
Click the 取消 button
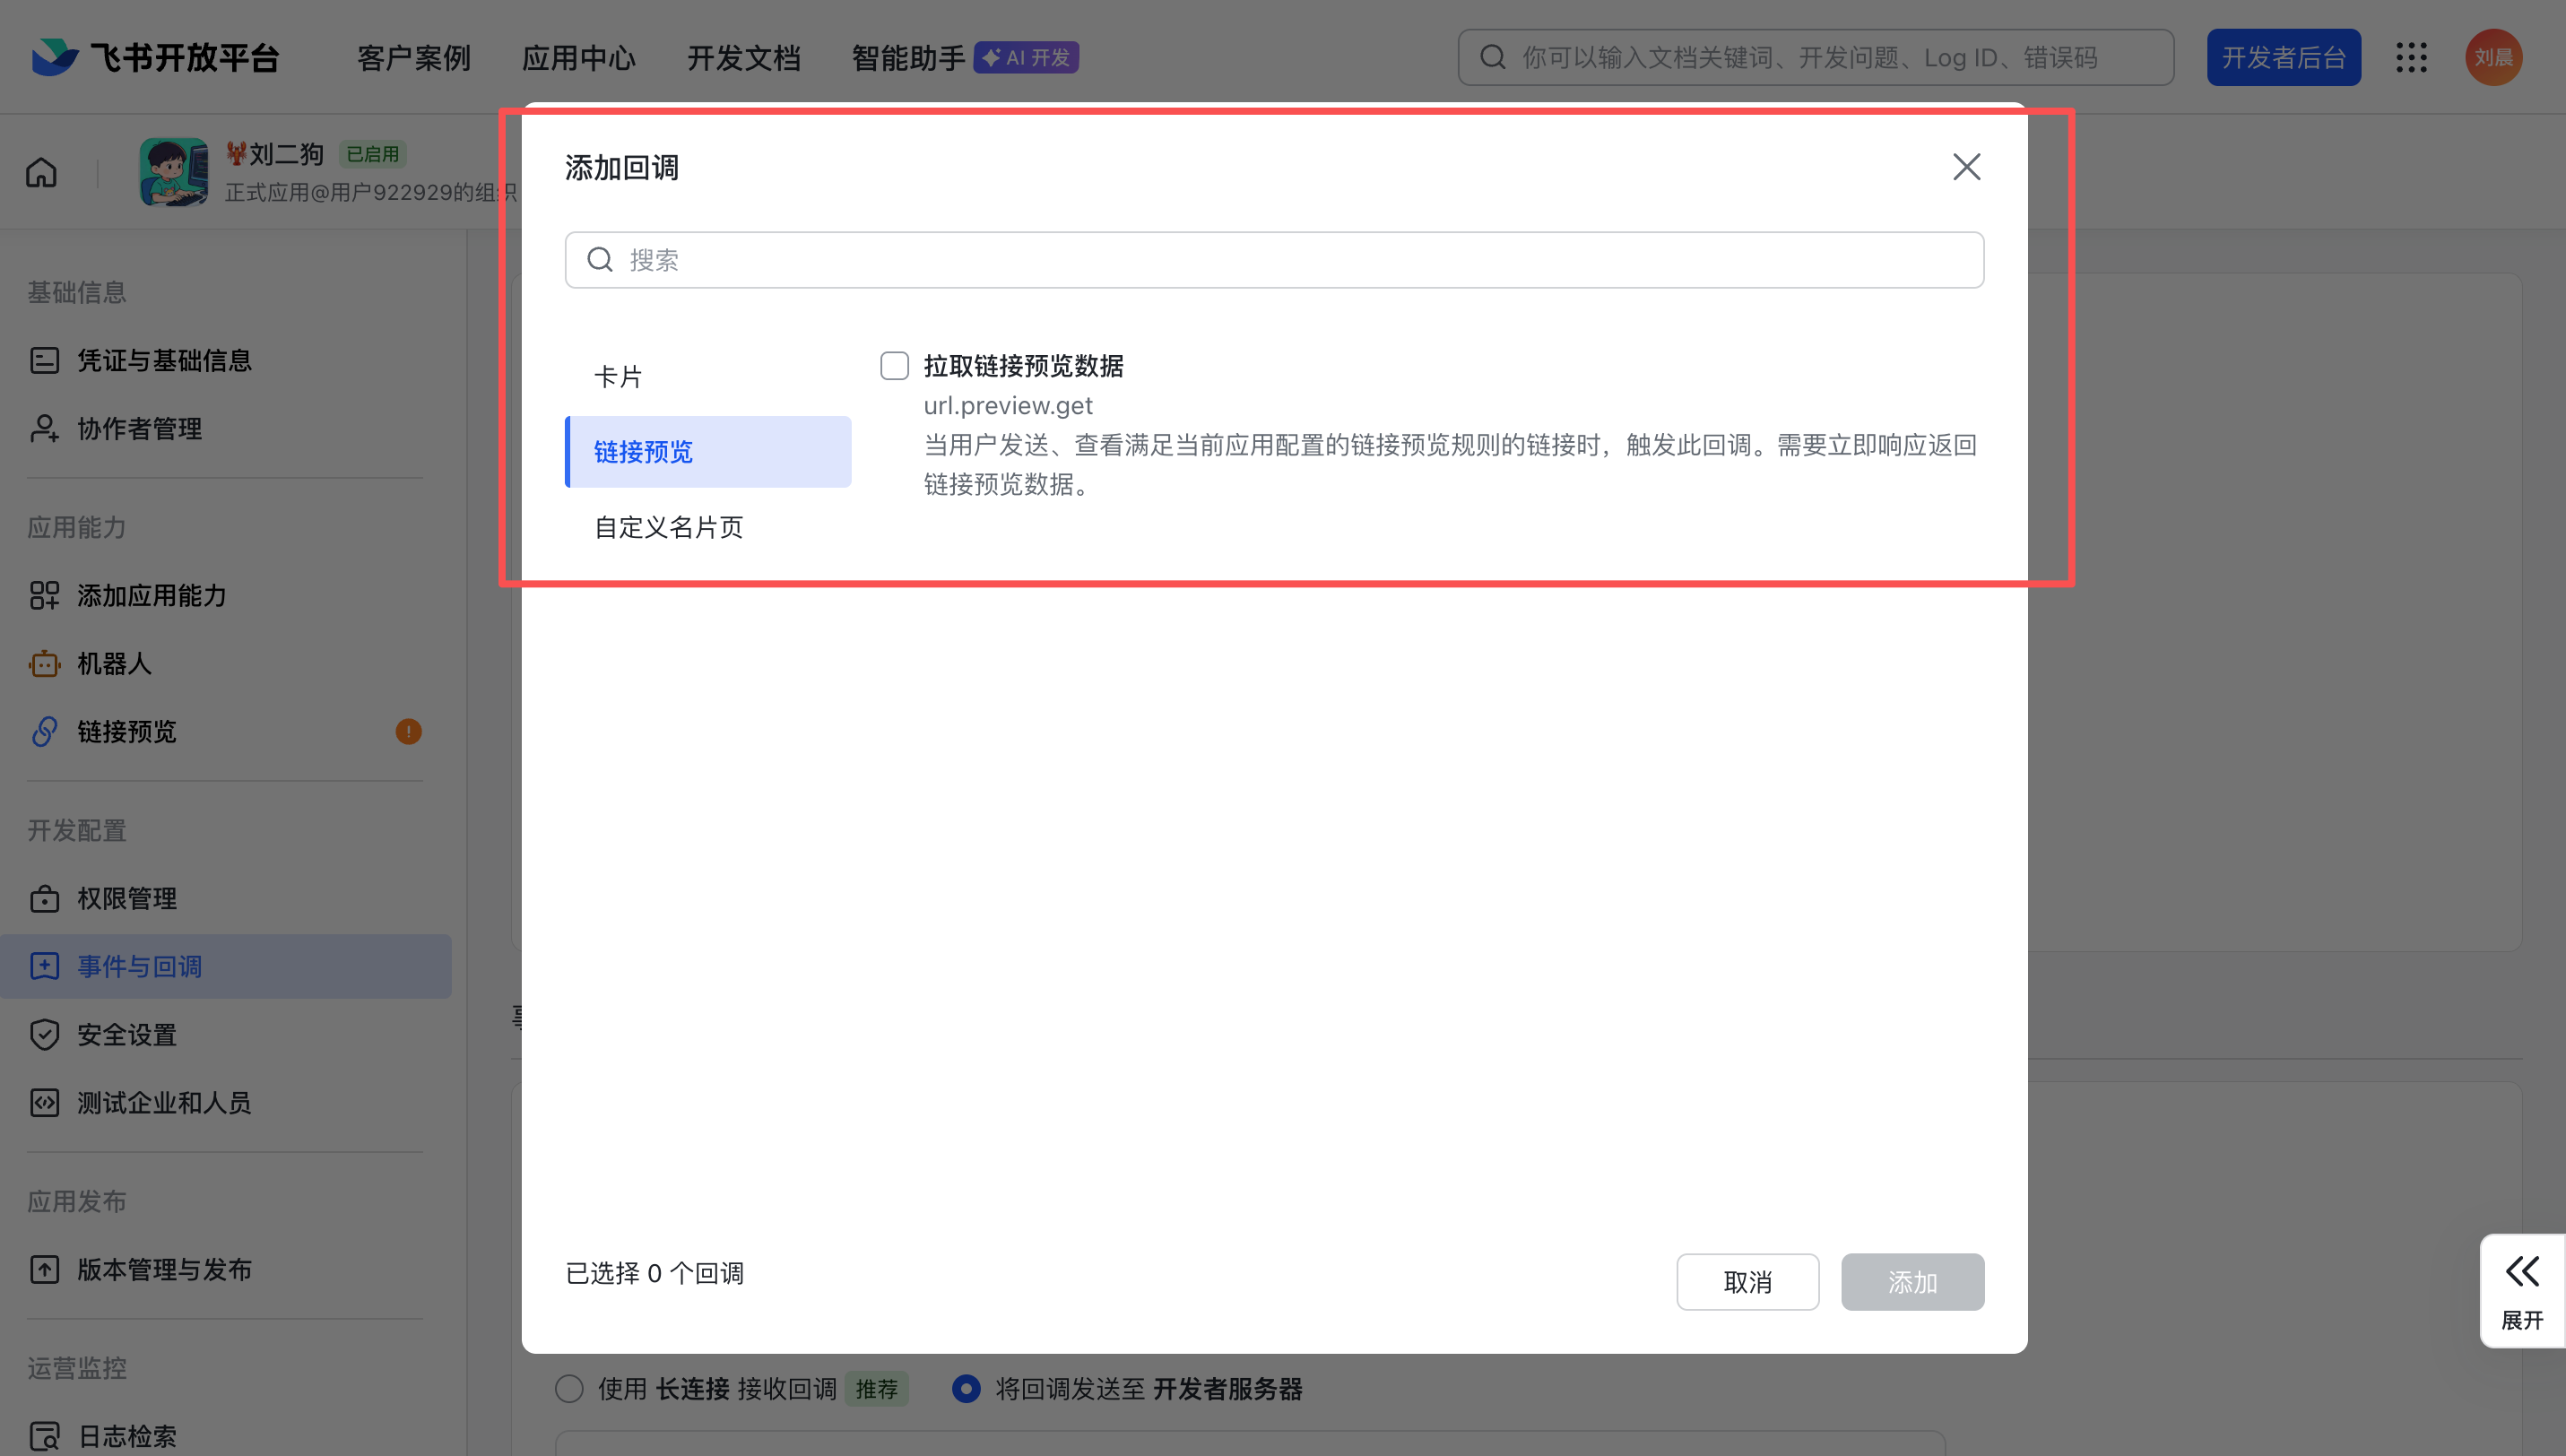(x=1747, y=1282)
